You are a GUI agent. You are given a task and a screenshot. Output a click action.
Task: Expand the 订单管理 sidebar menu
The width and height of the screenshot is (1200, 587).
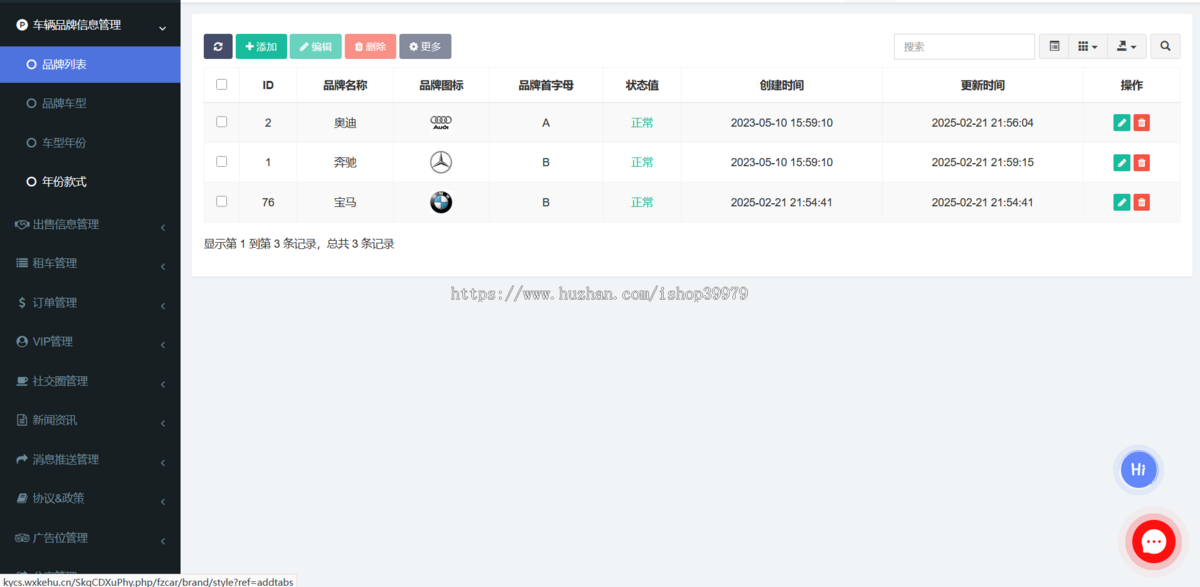[90, 302]
